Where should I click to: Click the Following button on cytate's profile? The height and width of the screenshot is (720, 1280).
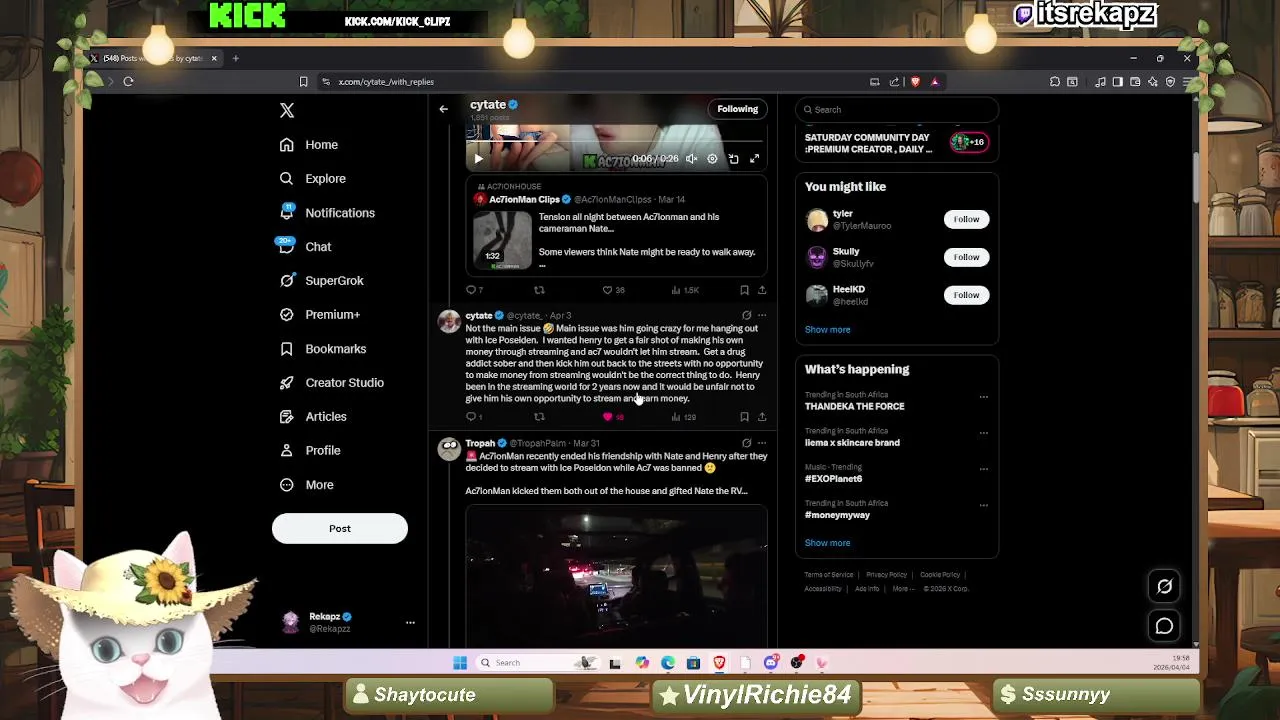(738, 109)
